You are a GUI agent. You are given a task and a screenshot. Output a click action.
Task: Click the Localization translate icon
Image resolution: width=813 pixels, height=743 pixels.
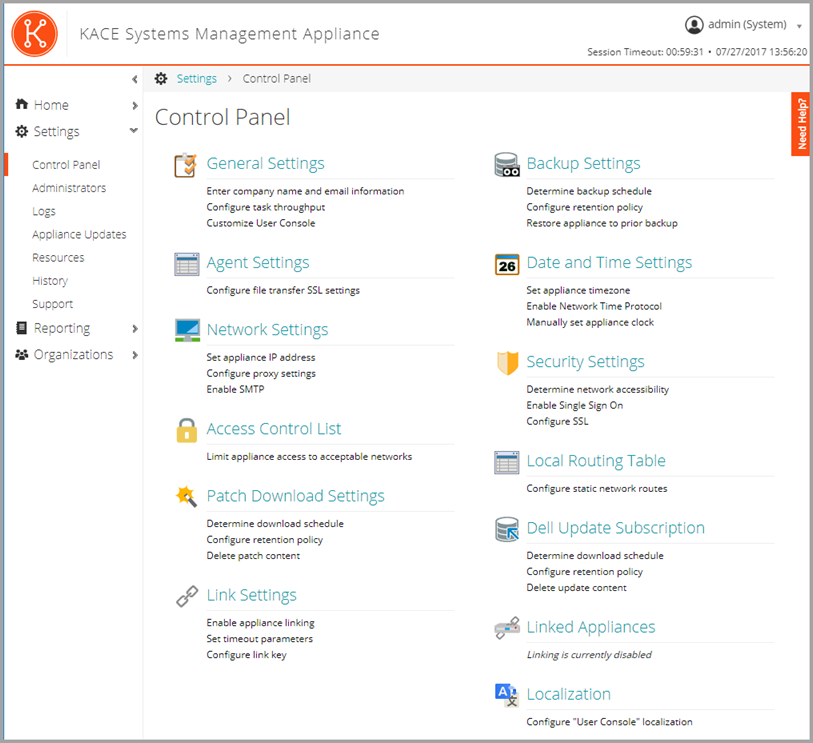tap(507, 694)
